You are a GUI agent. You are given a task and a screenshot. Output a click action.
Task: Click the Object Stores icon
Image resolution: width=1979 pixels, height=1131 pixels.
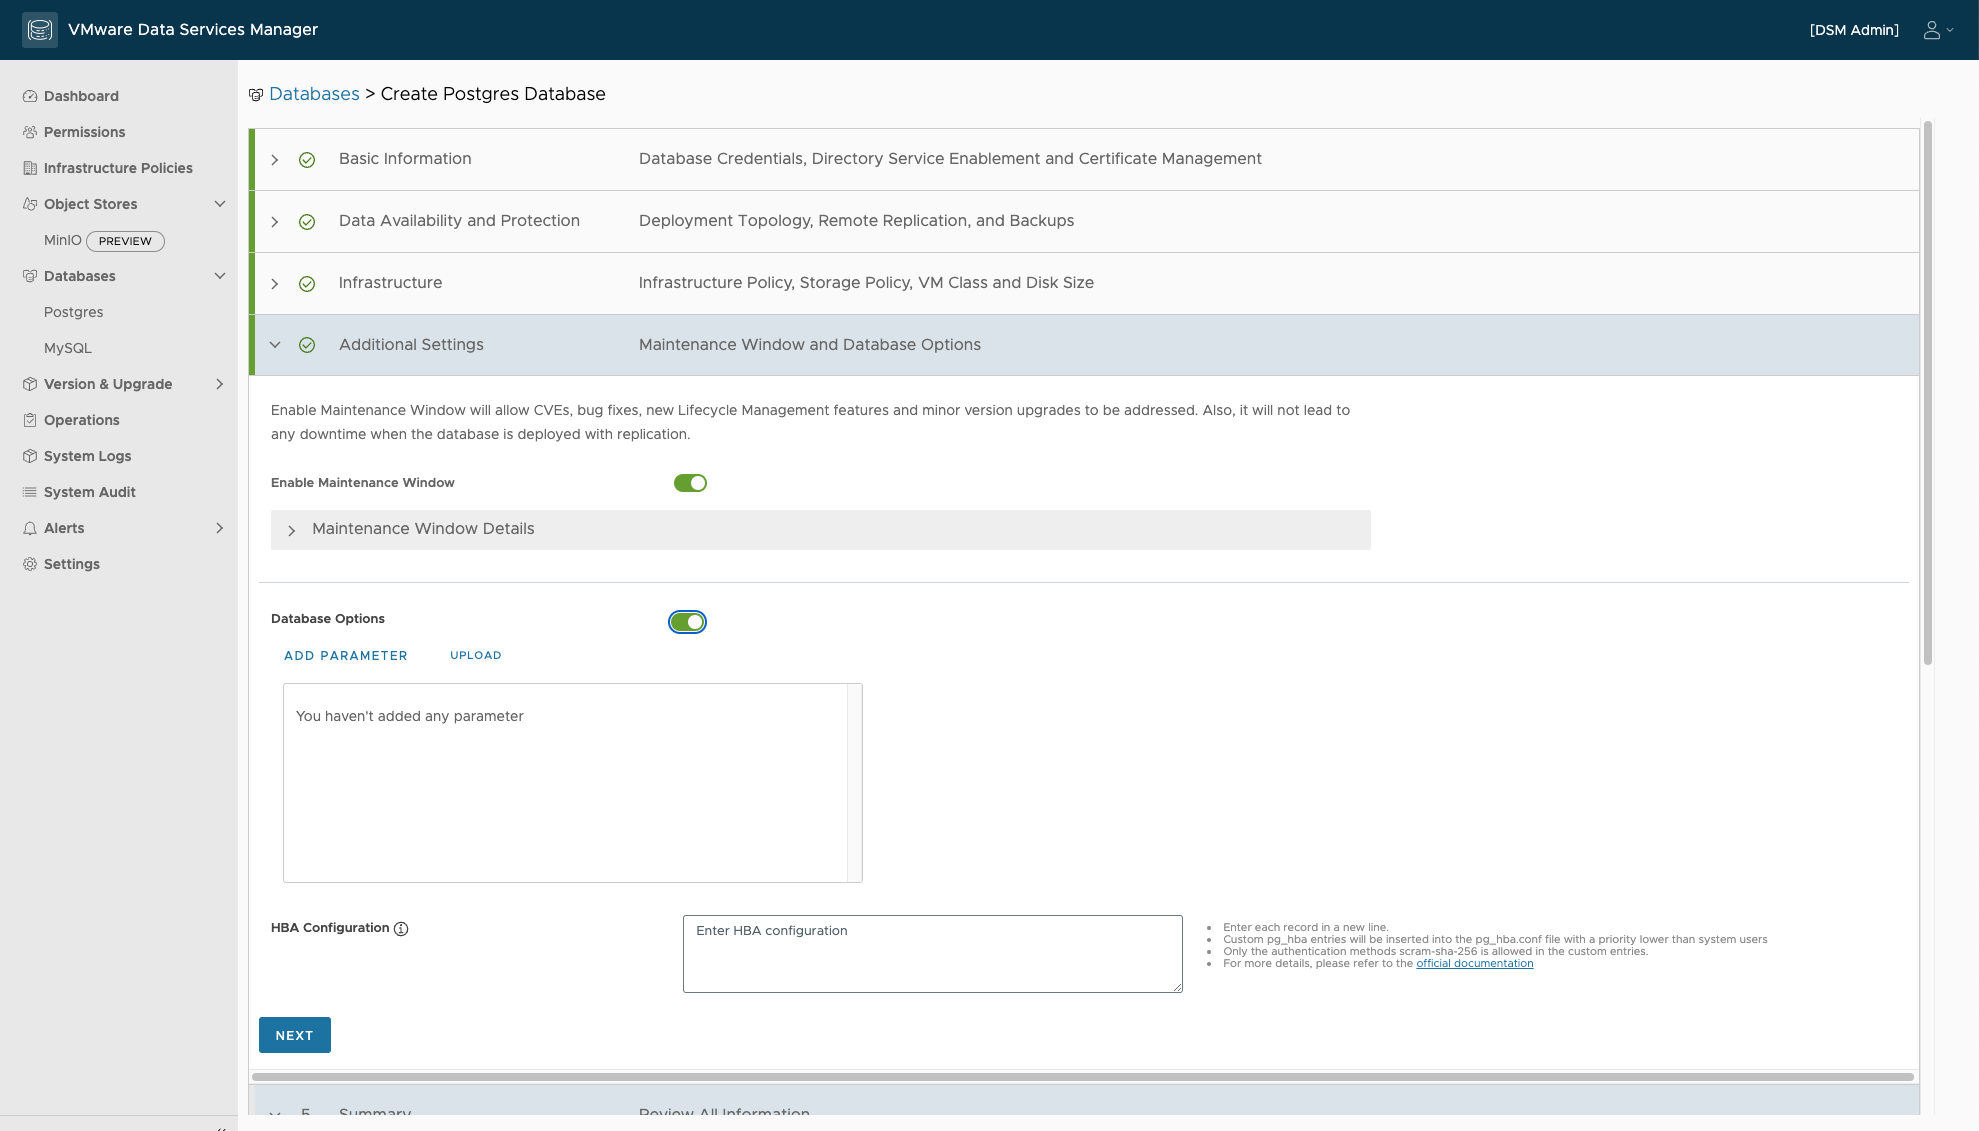tap(30, 204)
